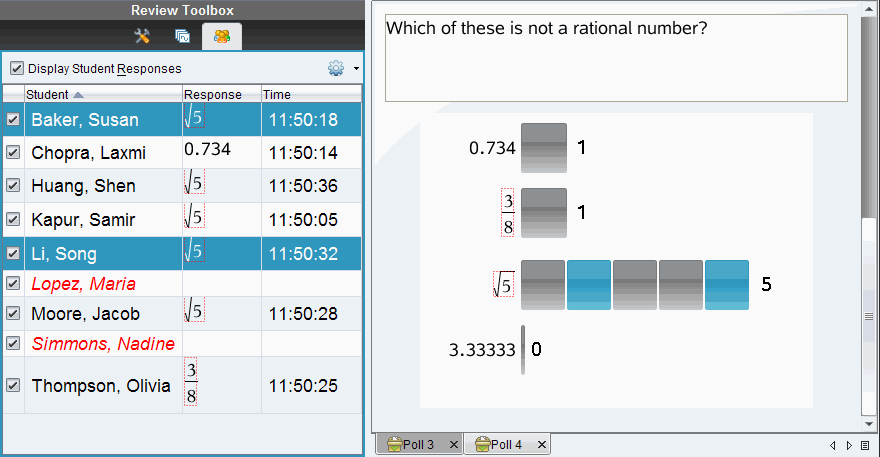Screen dimensions: 880x457
Task: Select the Student responses panel icon
Action: [221, 37]
